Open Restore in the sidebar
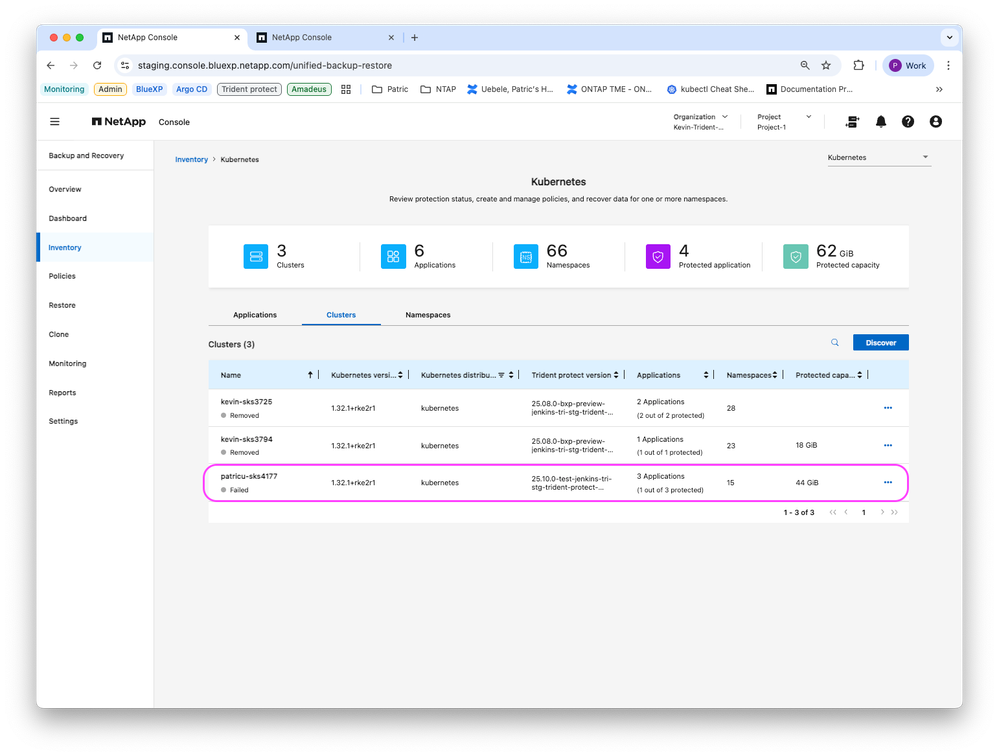The image size is (999, 756). (62, 305)
